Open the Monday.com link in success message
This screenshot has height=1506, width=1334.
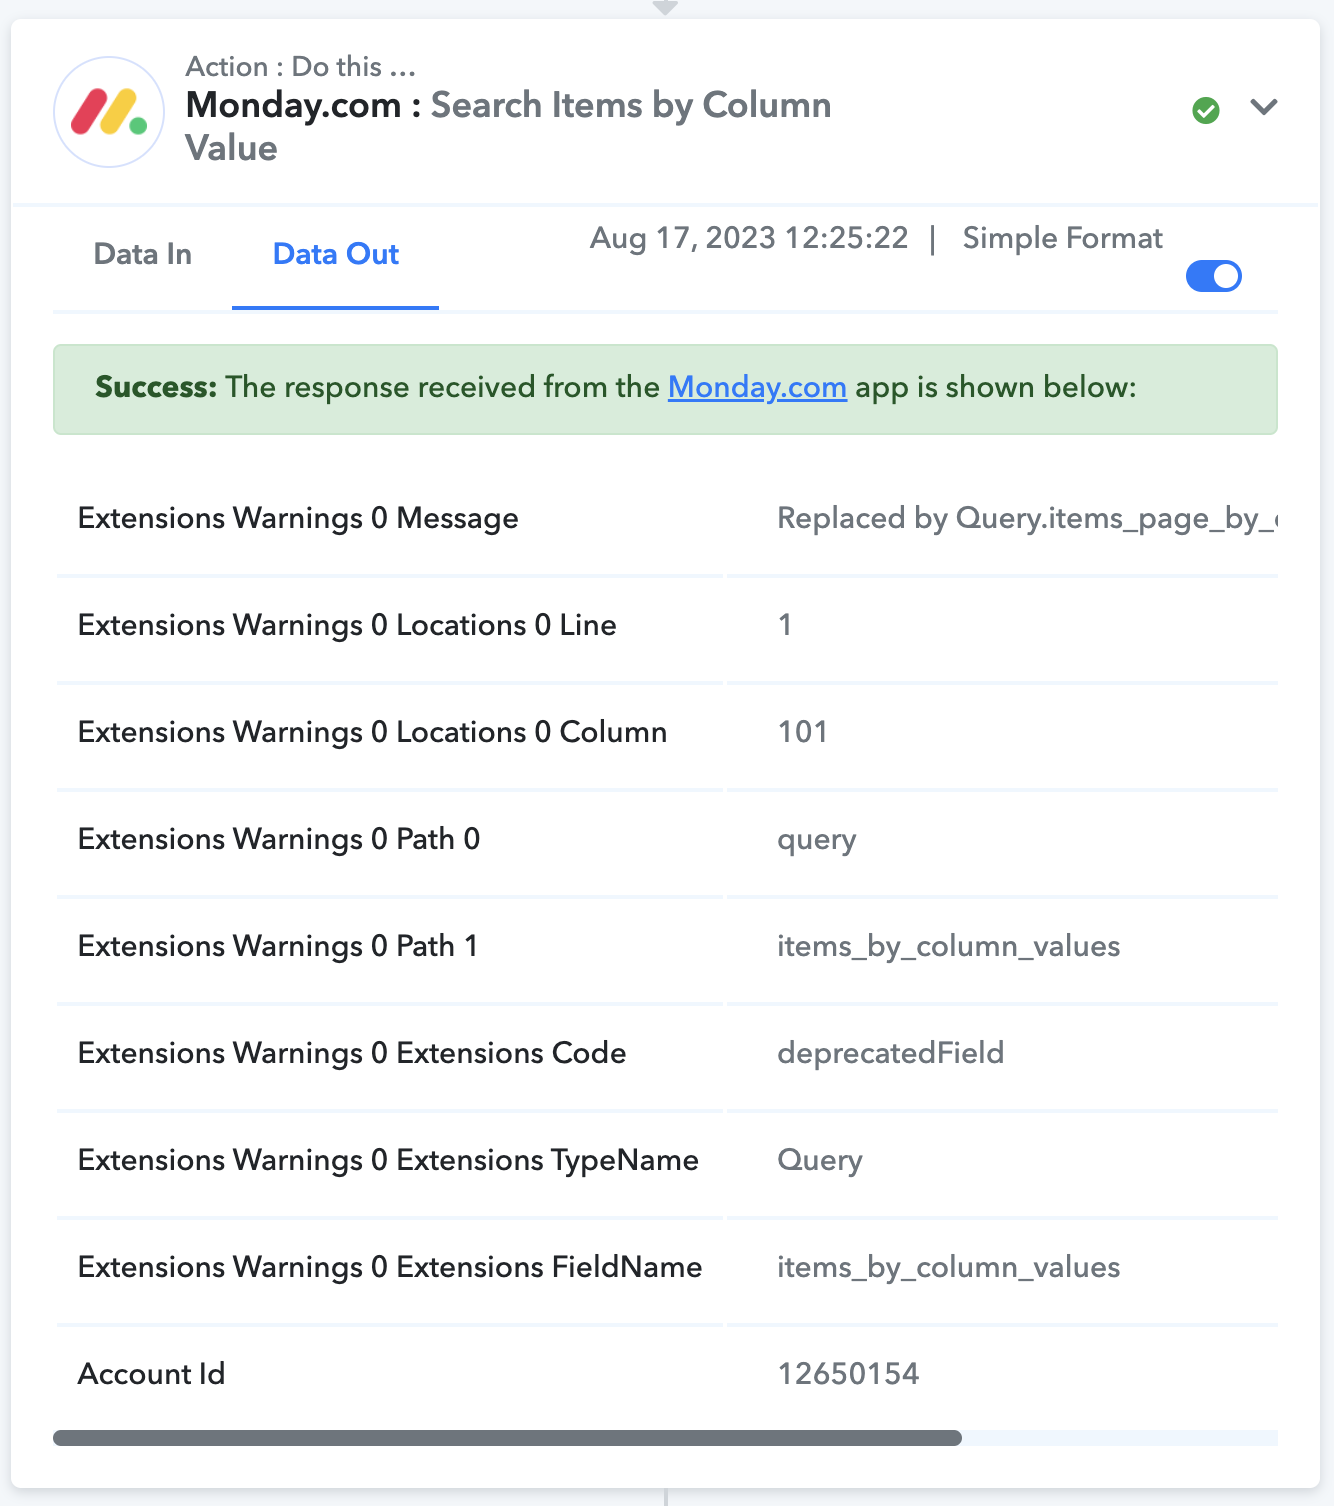coord(757,387)
